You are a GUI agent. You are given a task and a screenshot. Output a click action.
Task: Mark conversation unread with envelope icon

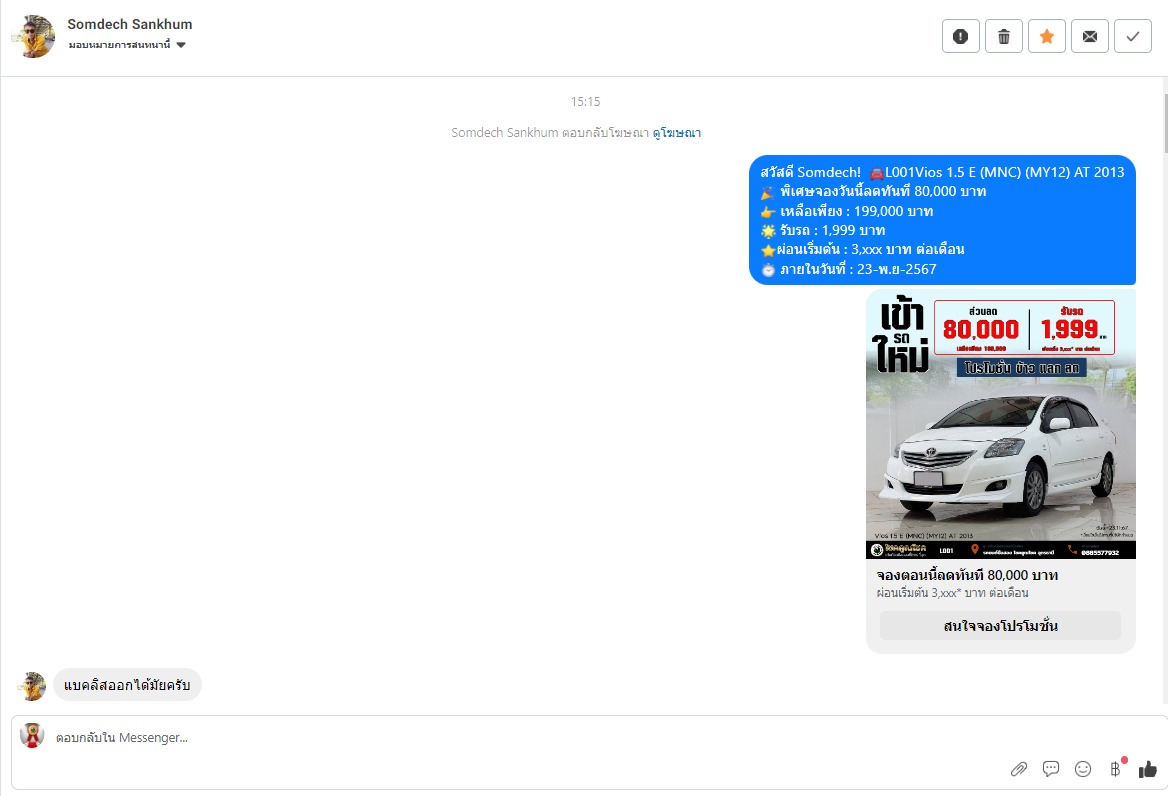pos(1089,37)
